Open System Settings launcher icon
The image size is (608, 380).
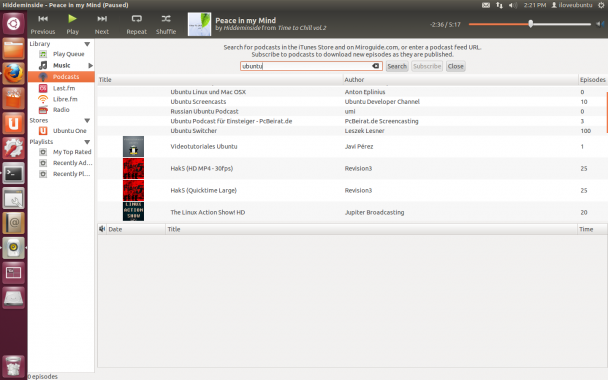14,148
